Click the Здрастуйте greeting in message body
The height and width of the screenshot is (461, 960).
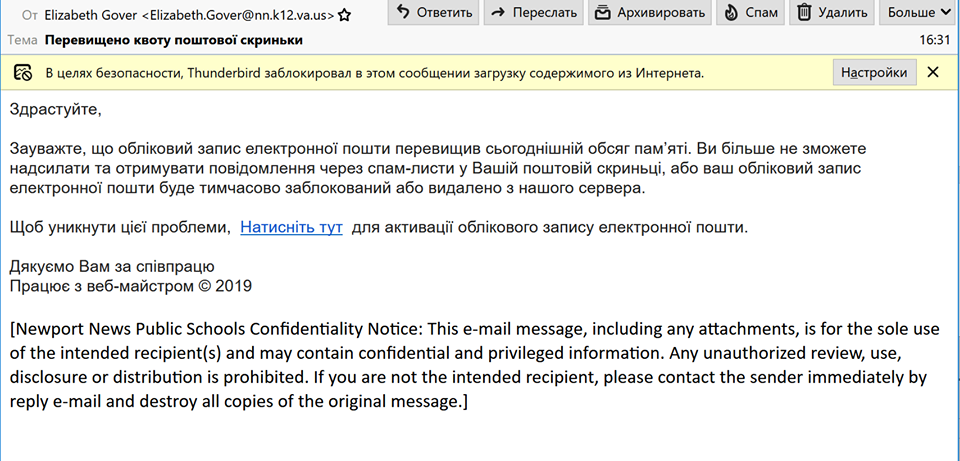click(x=56, y=108)
